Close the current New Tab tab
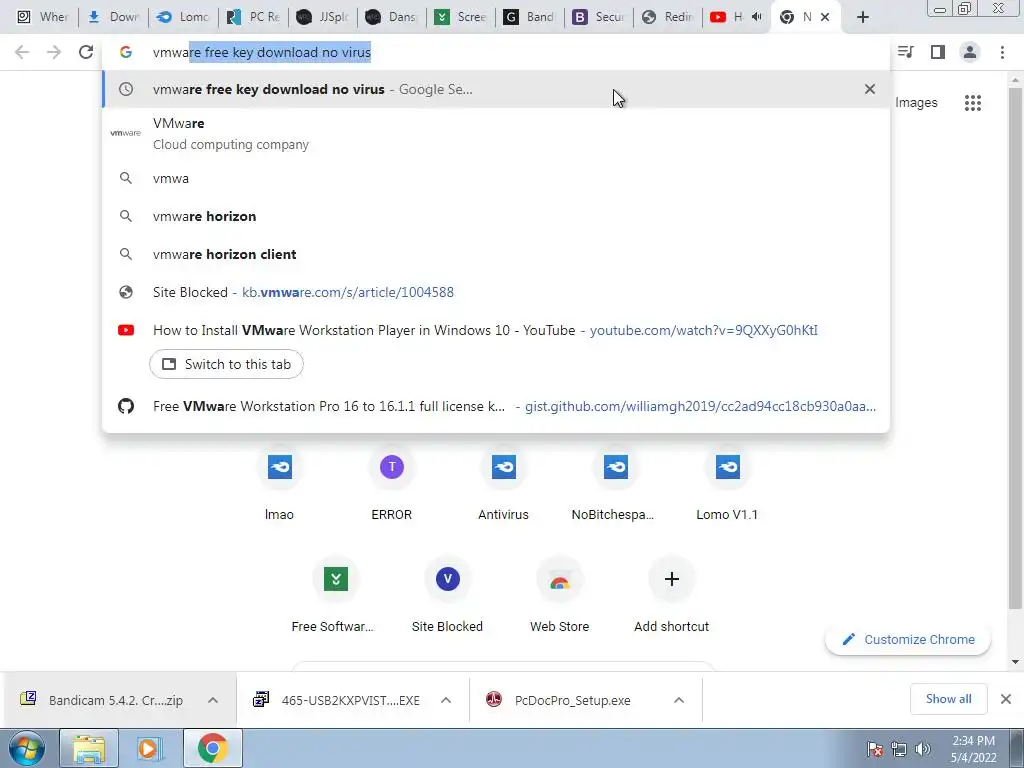The height and width of the screenshot is (768, 1024). (825, 17)
